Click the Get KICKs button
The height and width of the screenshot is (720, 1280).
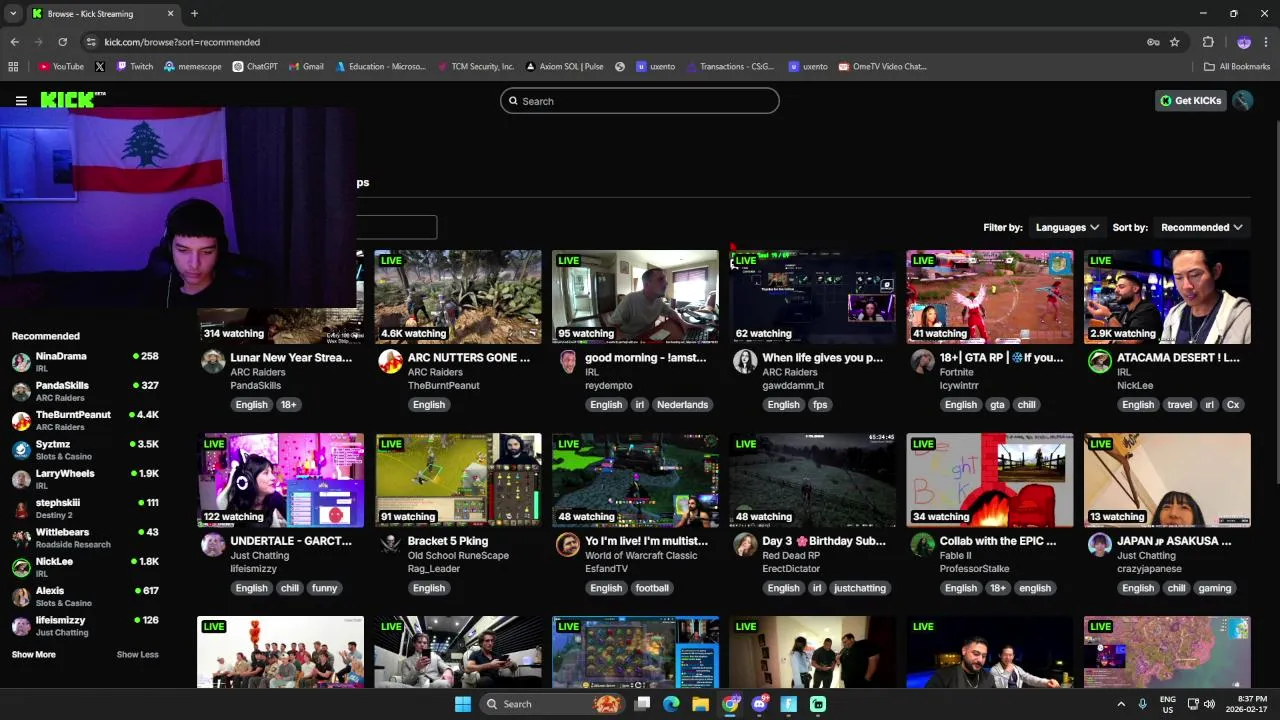point(1191,101)
